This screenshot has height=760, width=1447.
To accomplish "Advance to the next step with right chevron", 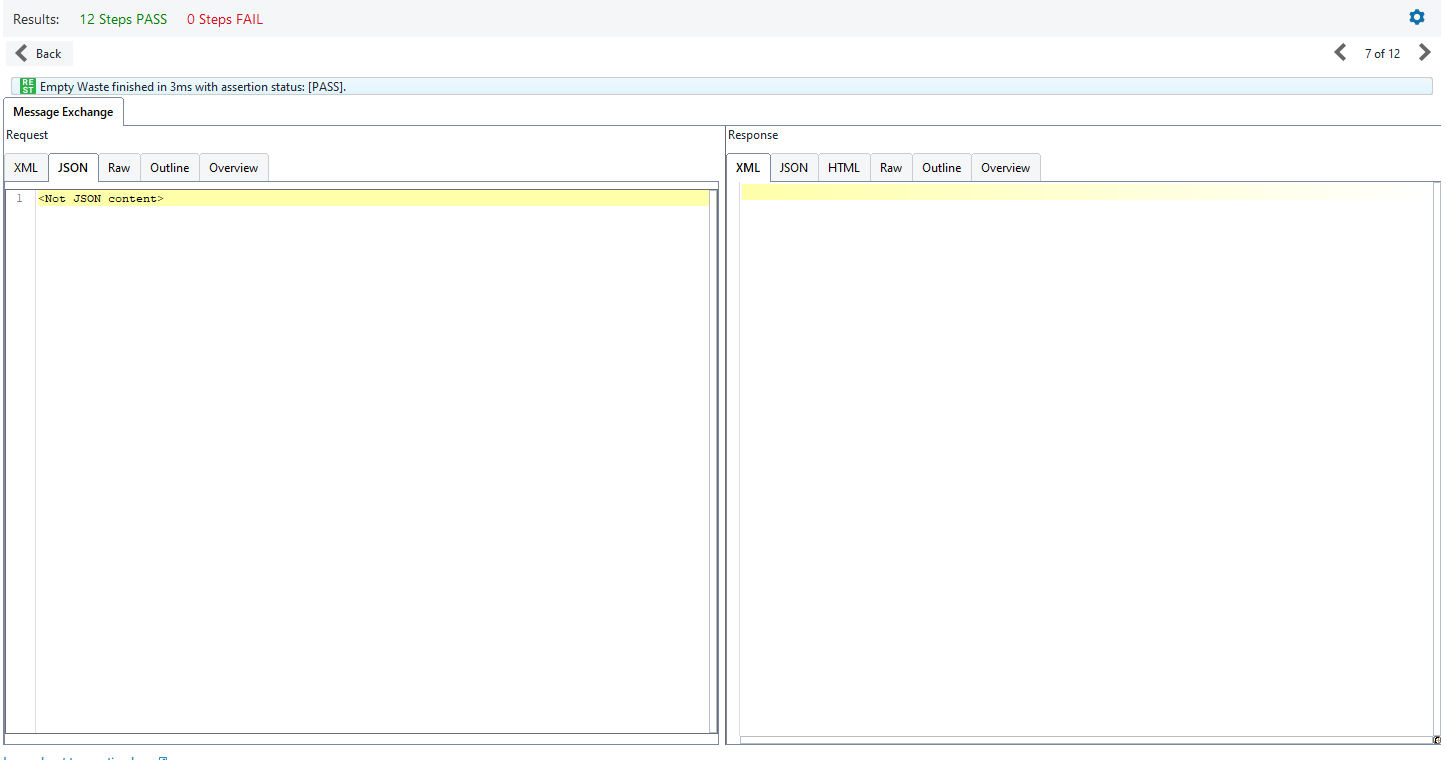I will [1425, 53].
